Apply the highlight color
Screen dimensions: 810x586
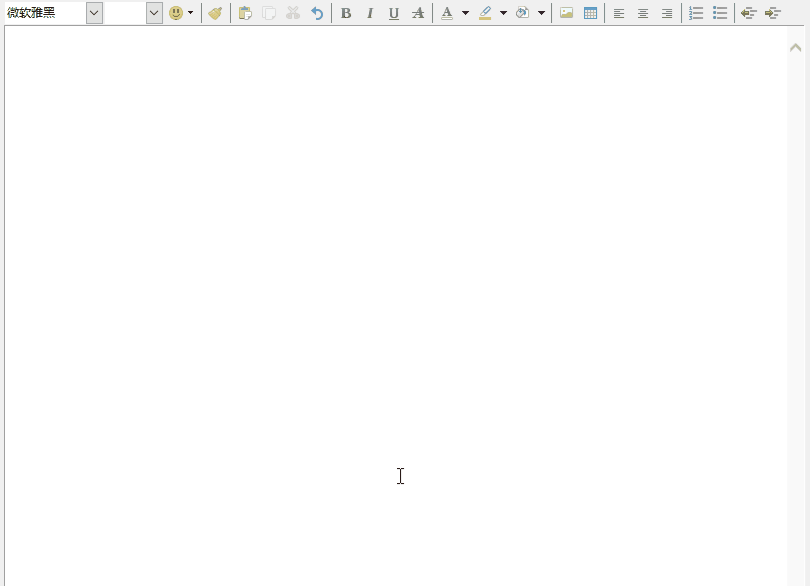click(485, 13)
